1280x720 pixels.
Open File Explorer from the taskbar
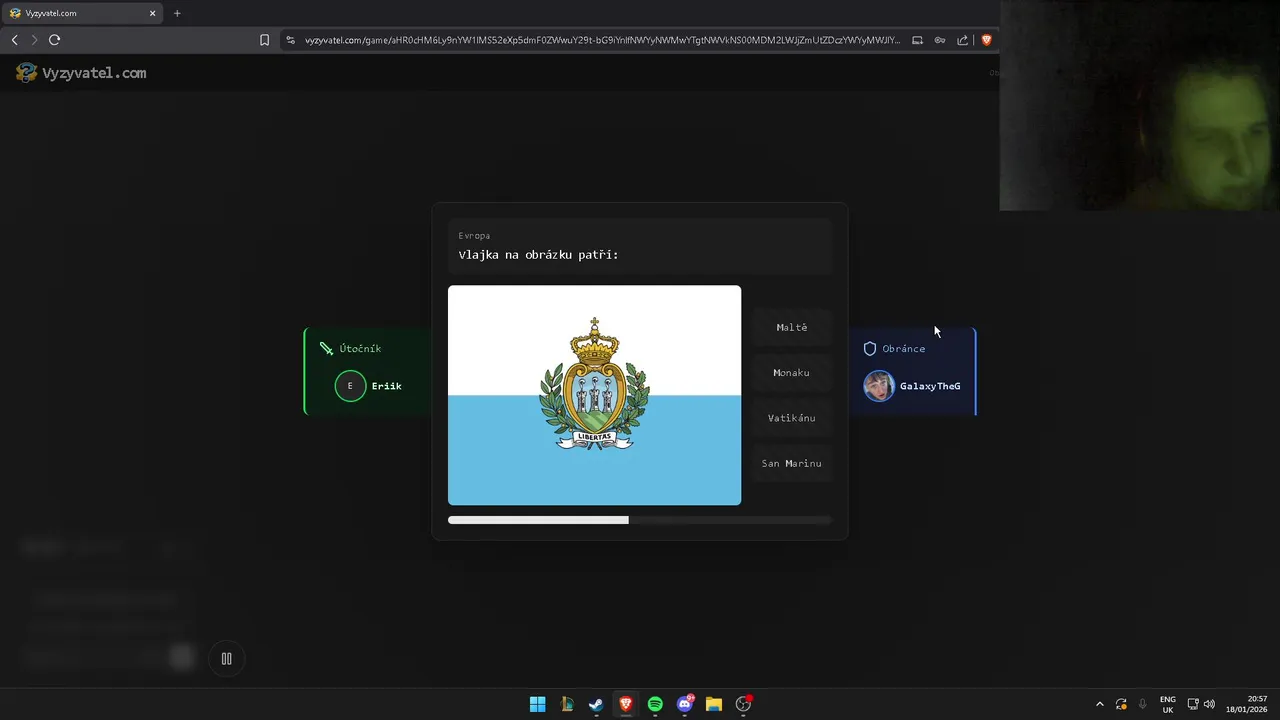pos(714,704)
